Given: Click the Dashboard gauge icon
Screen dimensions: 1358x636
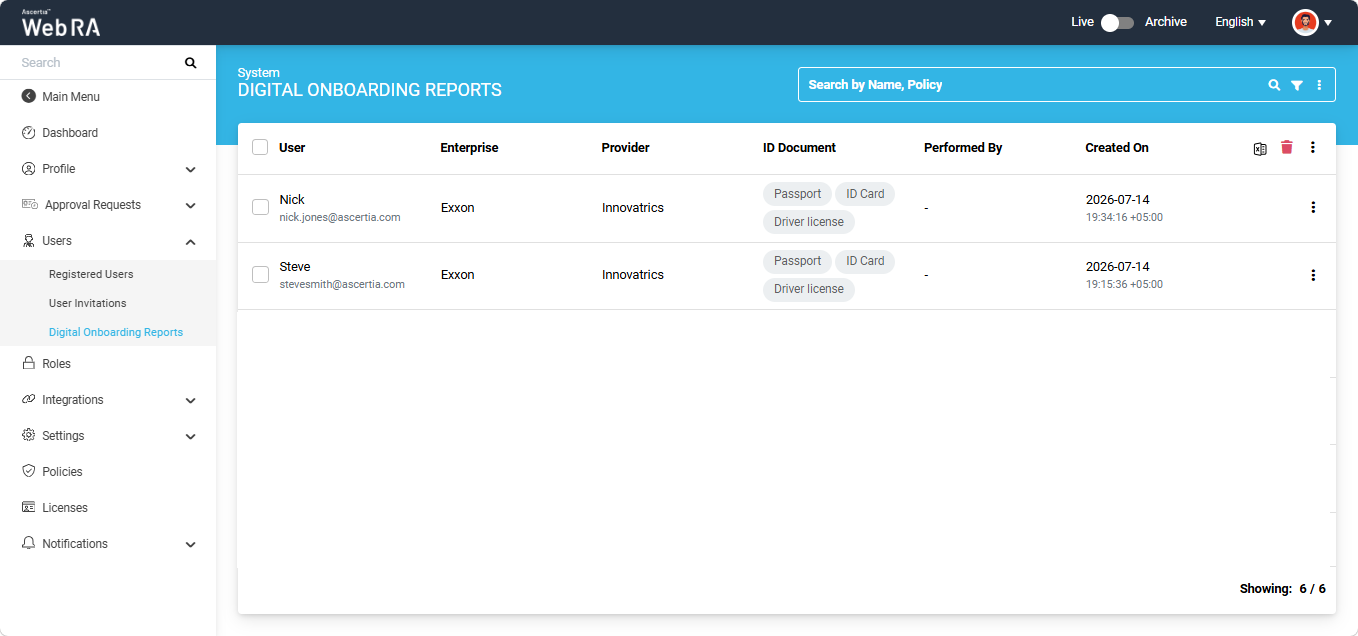Looking at the screenshot, I should click(x=29, y=133).
